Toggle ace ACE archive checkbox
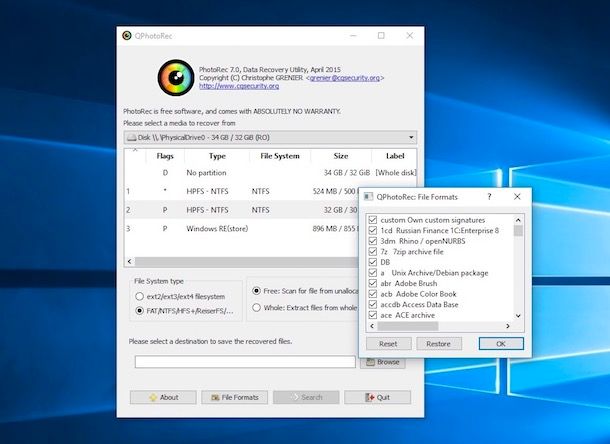The width and height of the screenshot is (610, 444). tap(372, 315)
